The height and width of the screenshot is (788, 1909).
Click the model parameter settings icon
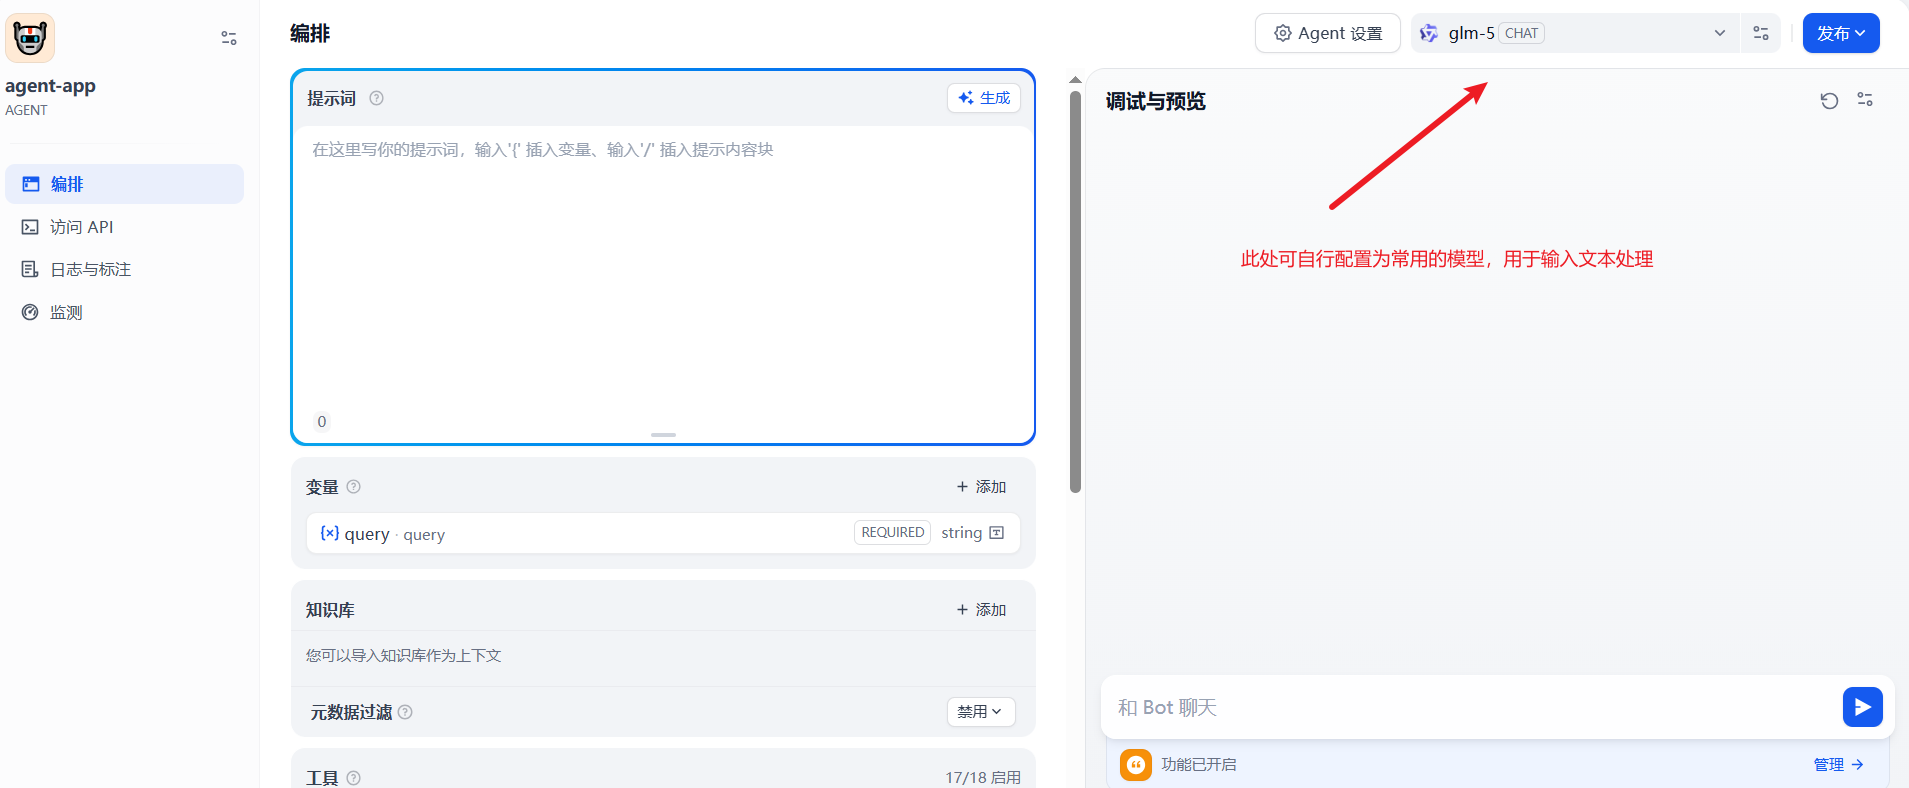pyautogui.click(x=1761, y=33)
